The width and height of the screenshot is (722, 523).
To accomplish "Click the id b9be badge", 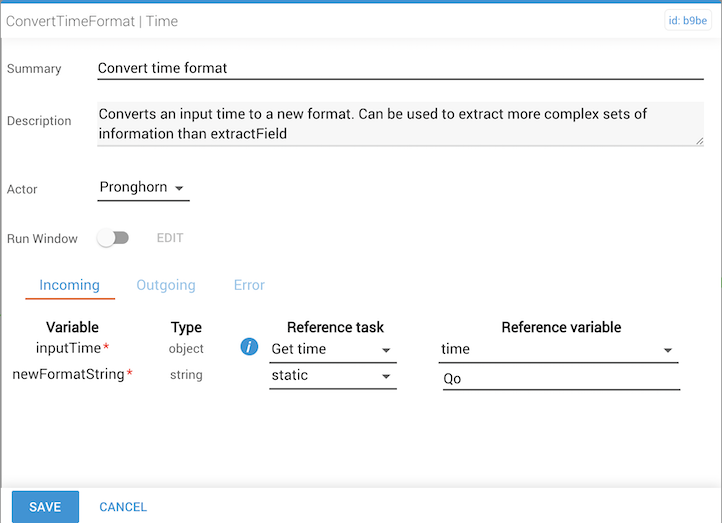I will coord(688,20).
